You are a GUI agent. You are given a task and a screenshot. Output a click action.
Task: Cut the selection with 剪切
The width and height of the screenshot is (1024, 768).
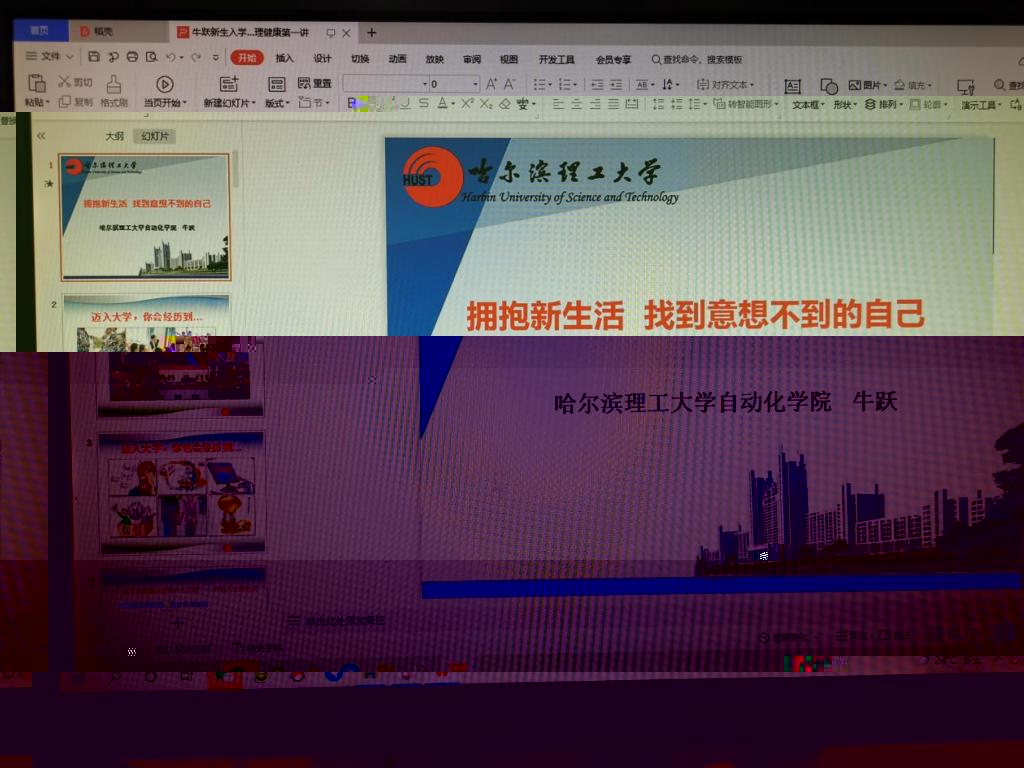click(x=75, y=82)
